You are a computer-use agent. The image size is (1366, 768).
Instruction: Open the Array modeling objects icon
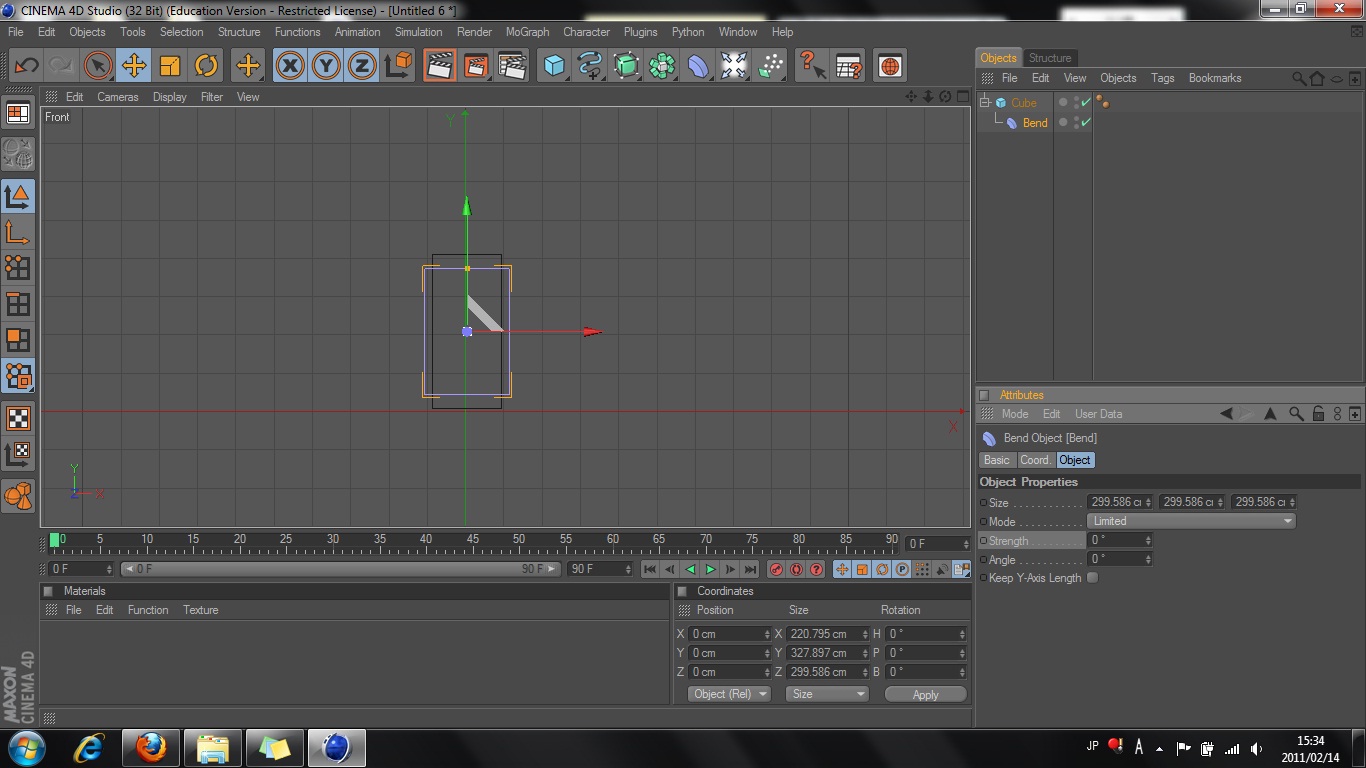tap(662, 66)
